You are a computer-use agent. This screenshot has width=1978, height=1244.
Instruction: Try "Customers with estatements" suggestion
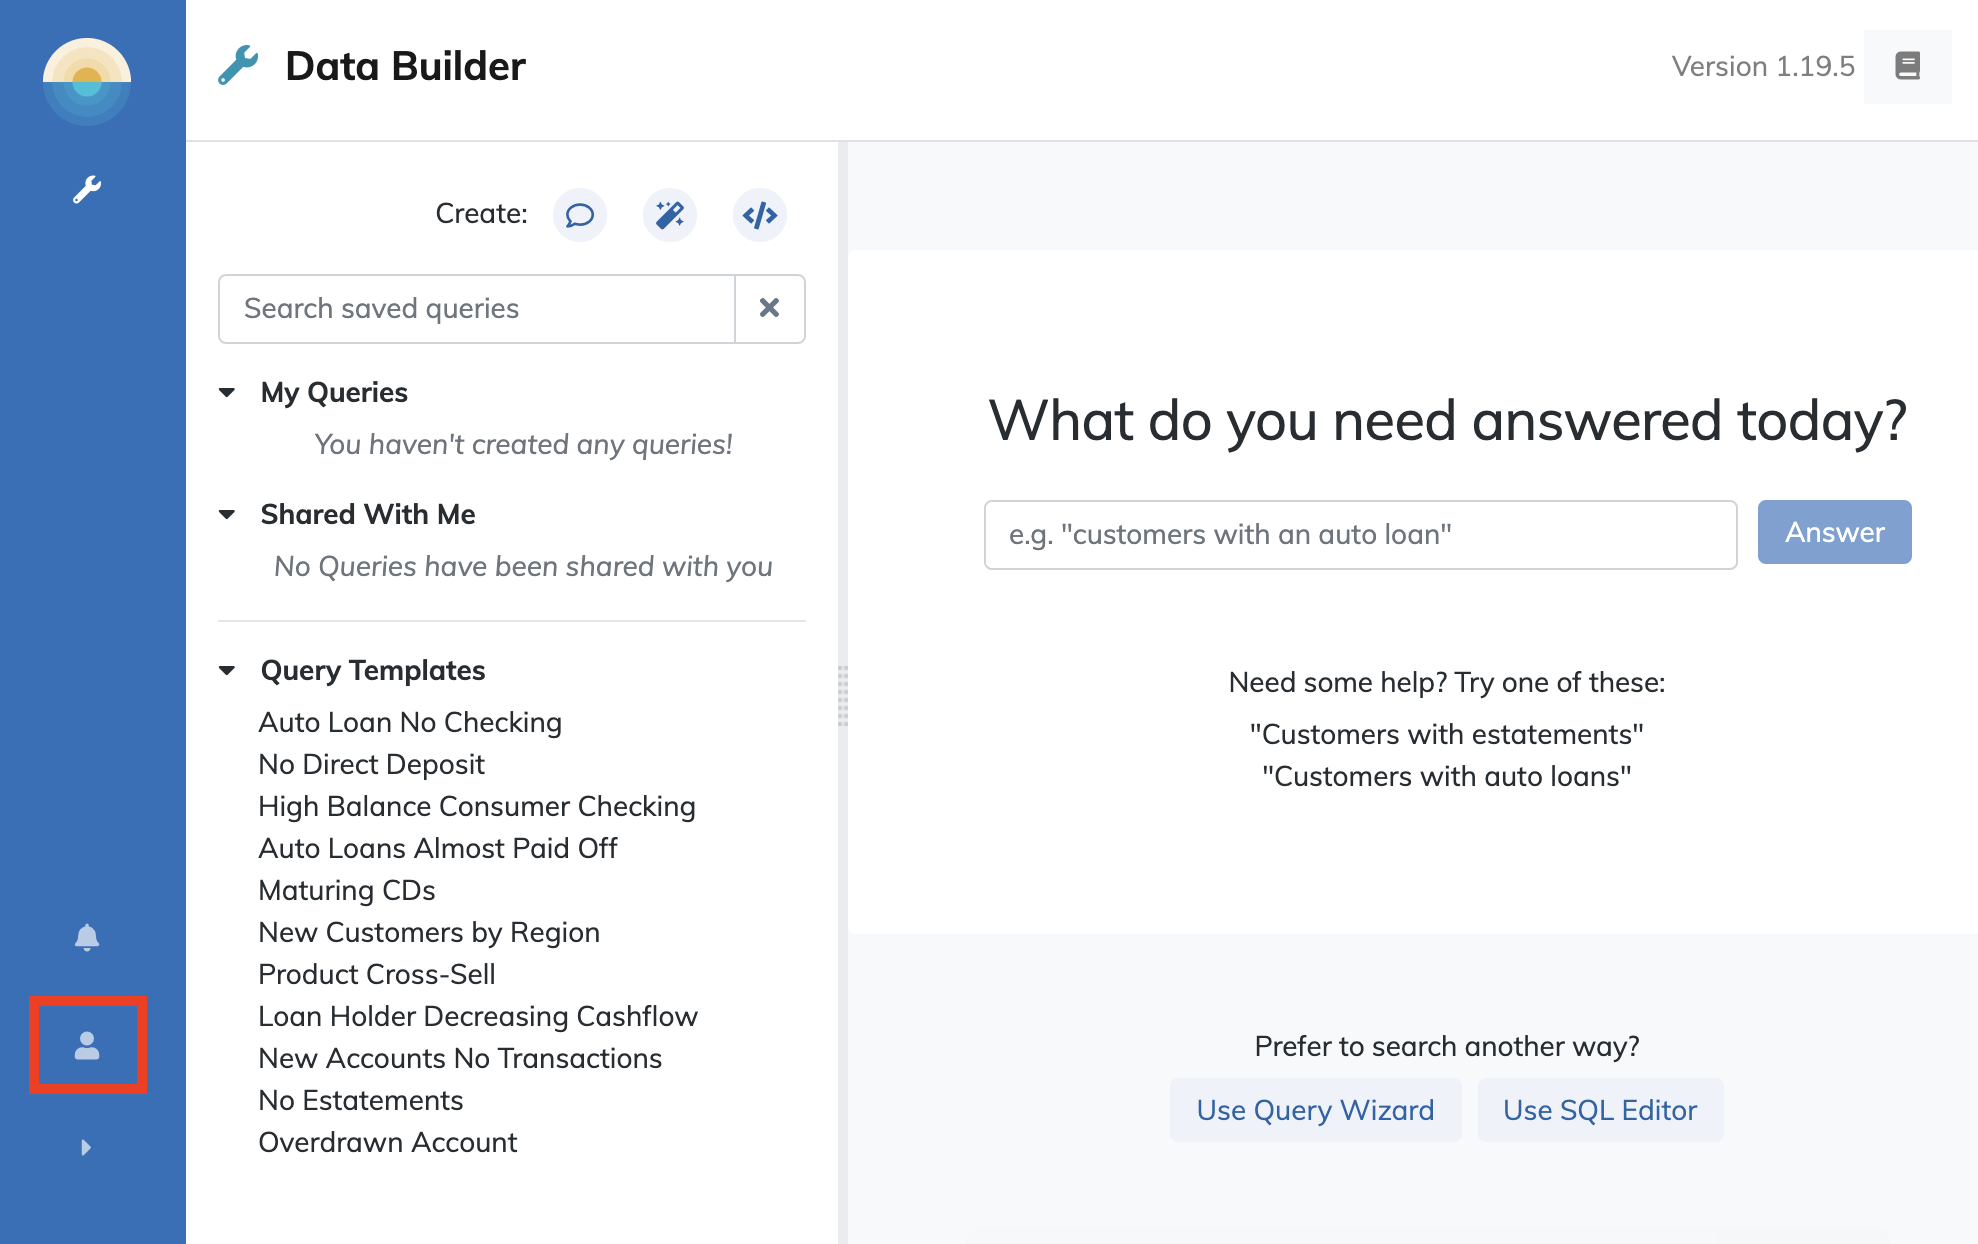click(1446, 734)
